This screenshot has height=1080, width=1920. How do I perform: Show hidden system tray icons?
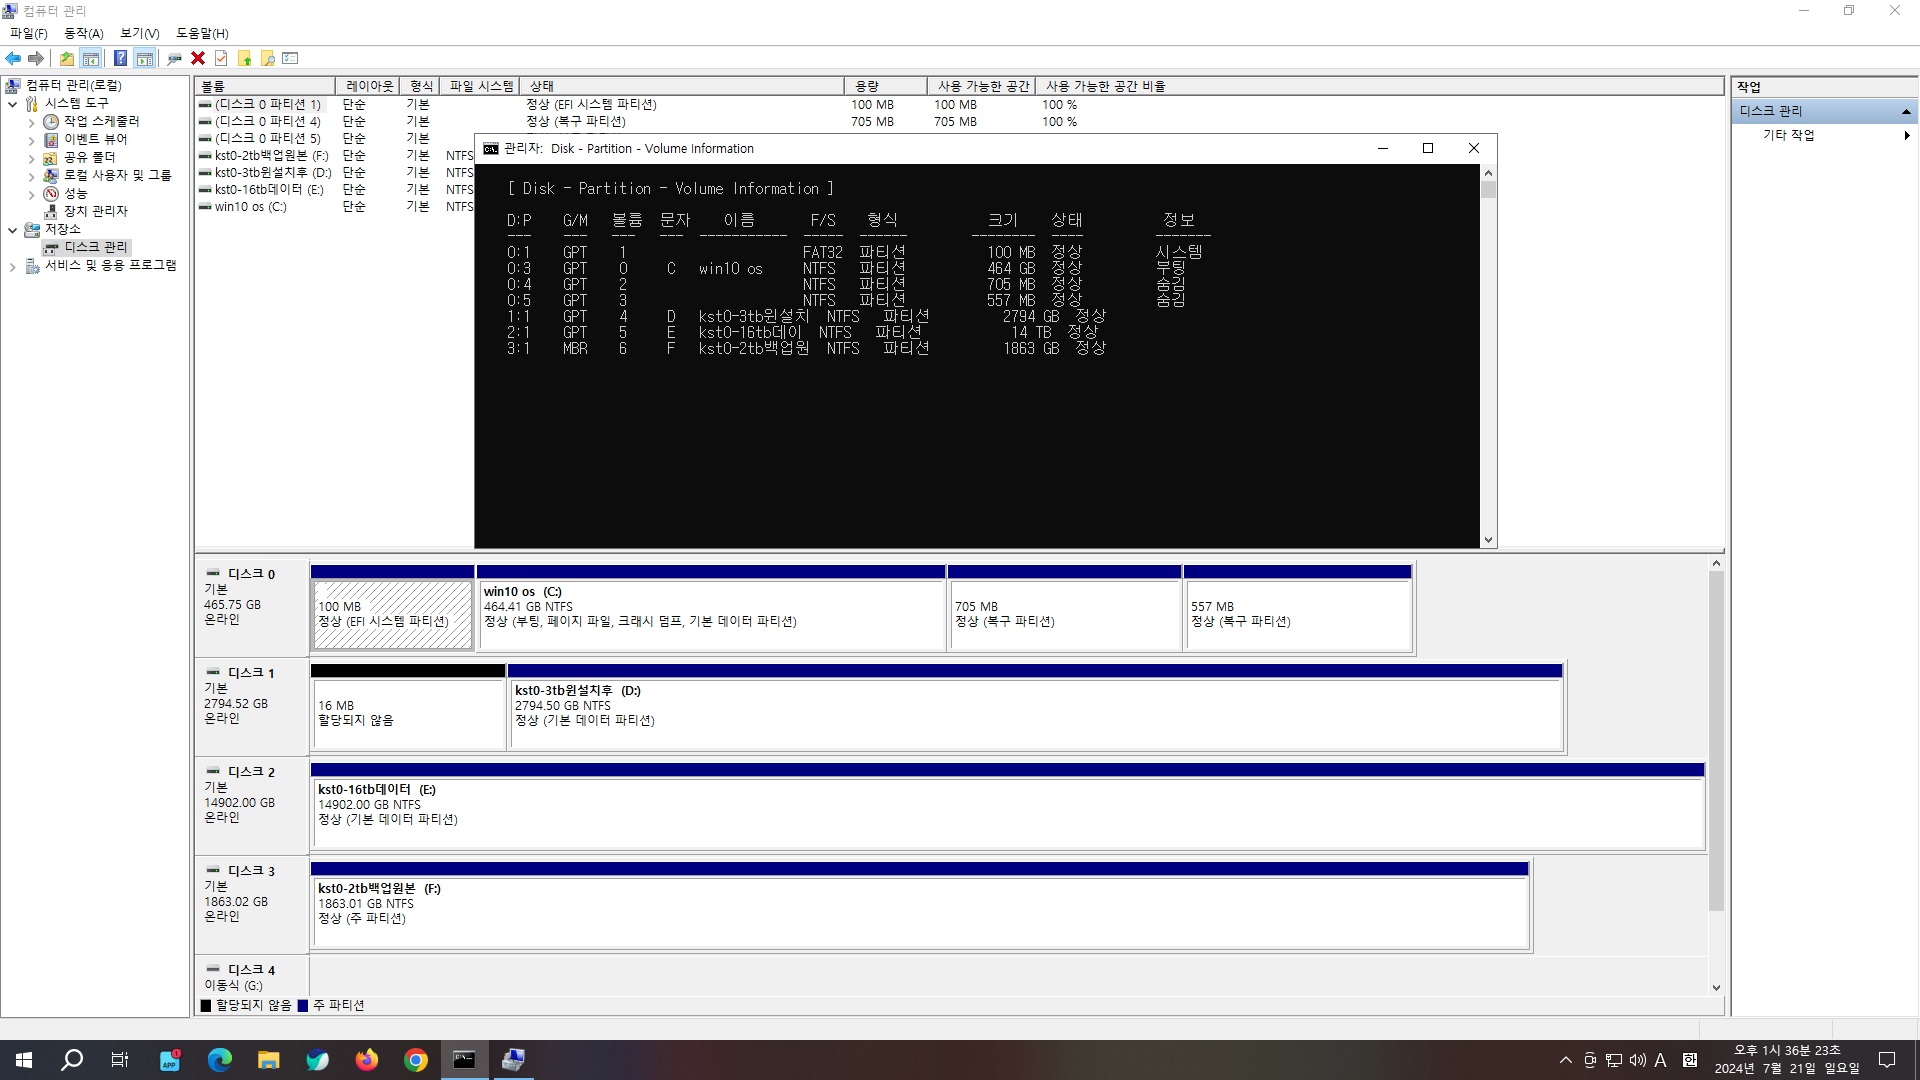click(x=1566, y=1060)
